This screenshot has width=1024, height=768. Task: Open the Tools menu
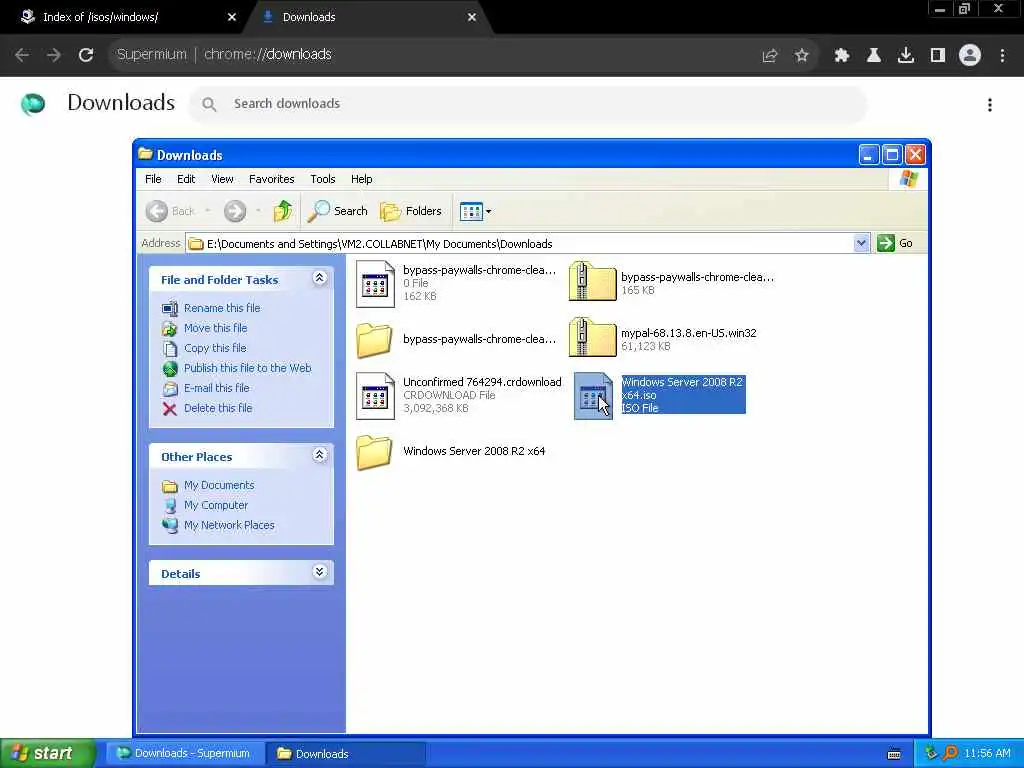(323, 179)
